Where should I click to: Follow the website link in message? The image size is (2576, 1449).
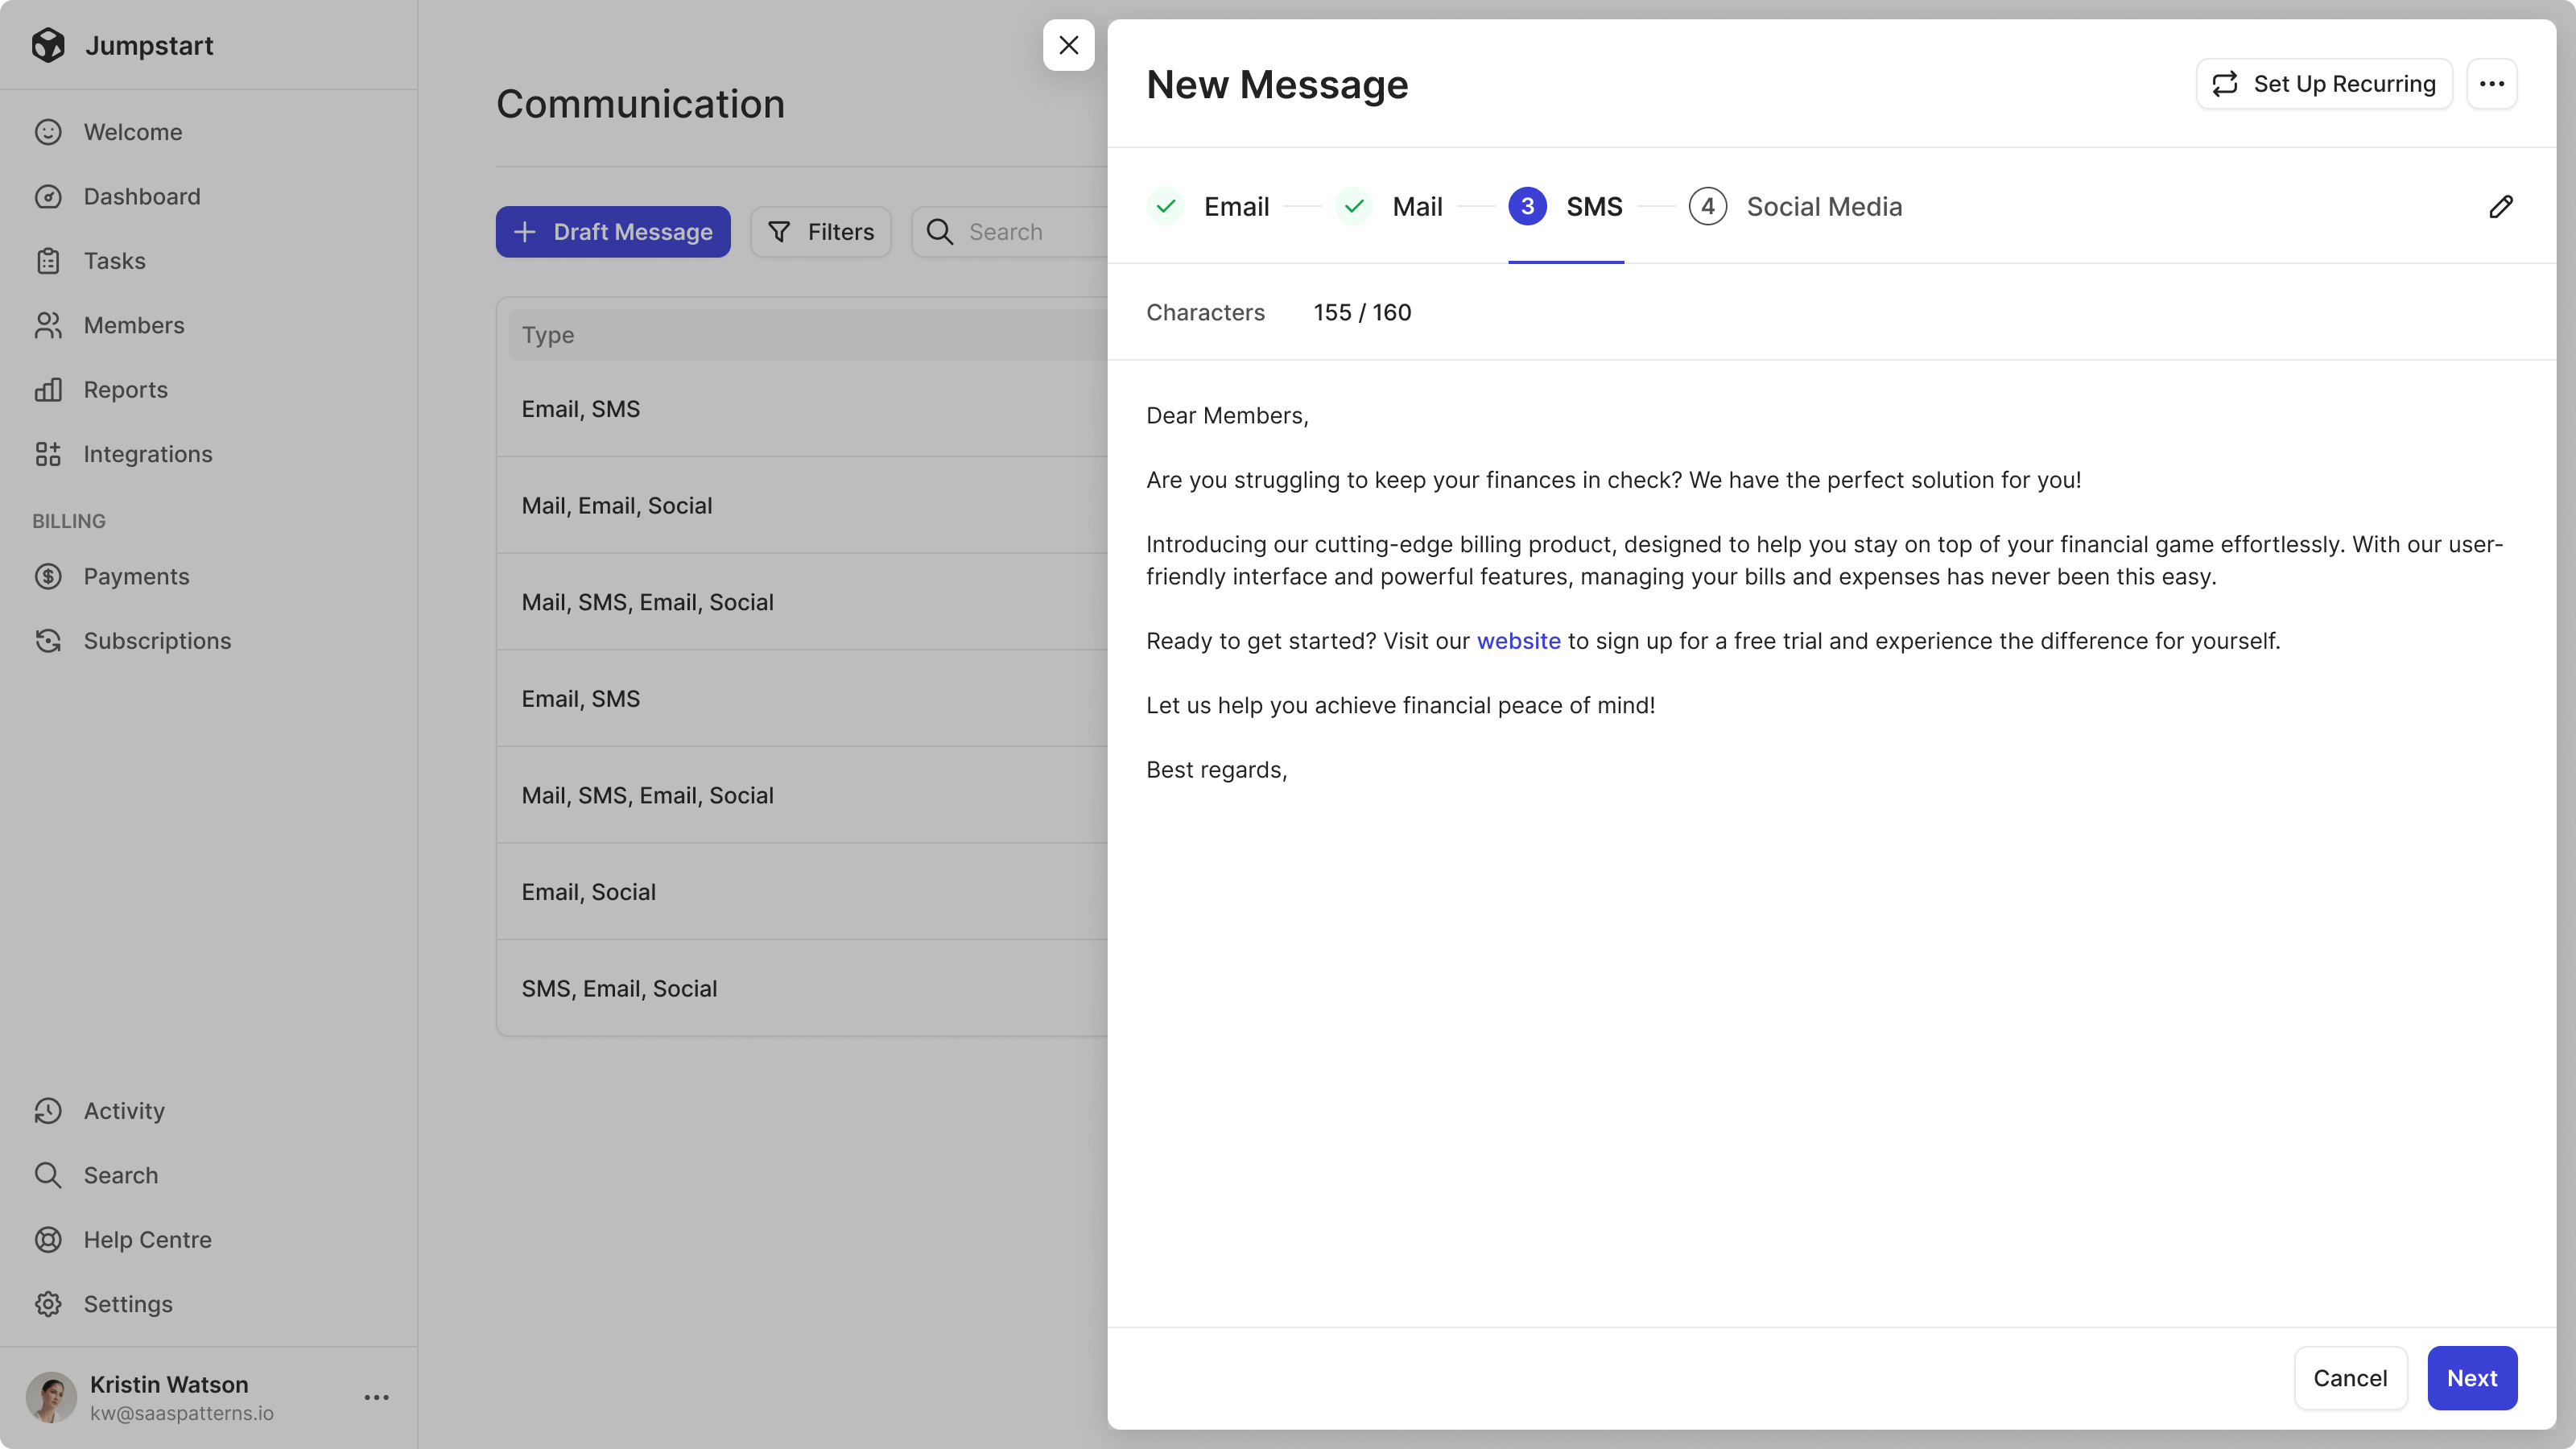[1518, 641]
